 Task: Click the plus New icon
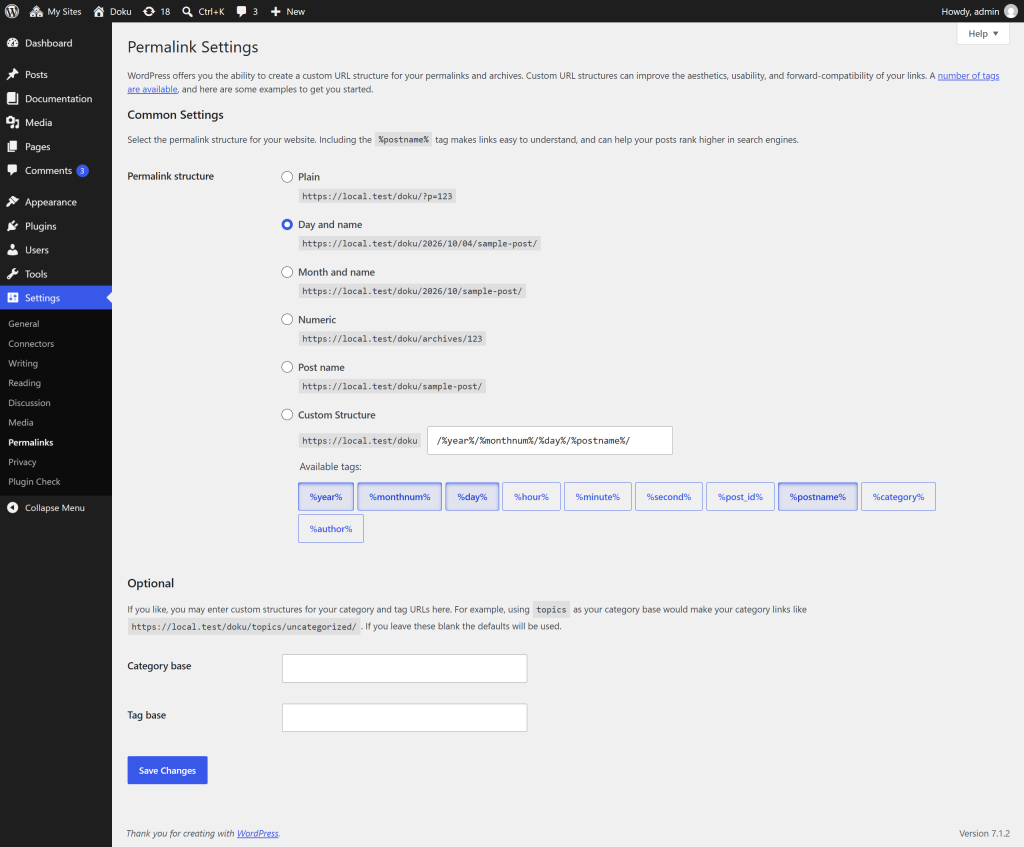(x=276, y=12)
